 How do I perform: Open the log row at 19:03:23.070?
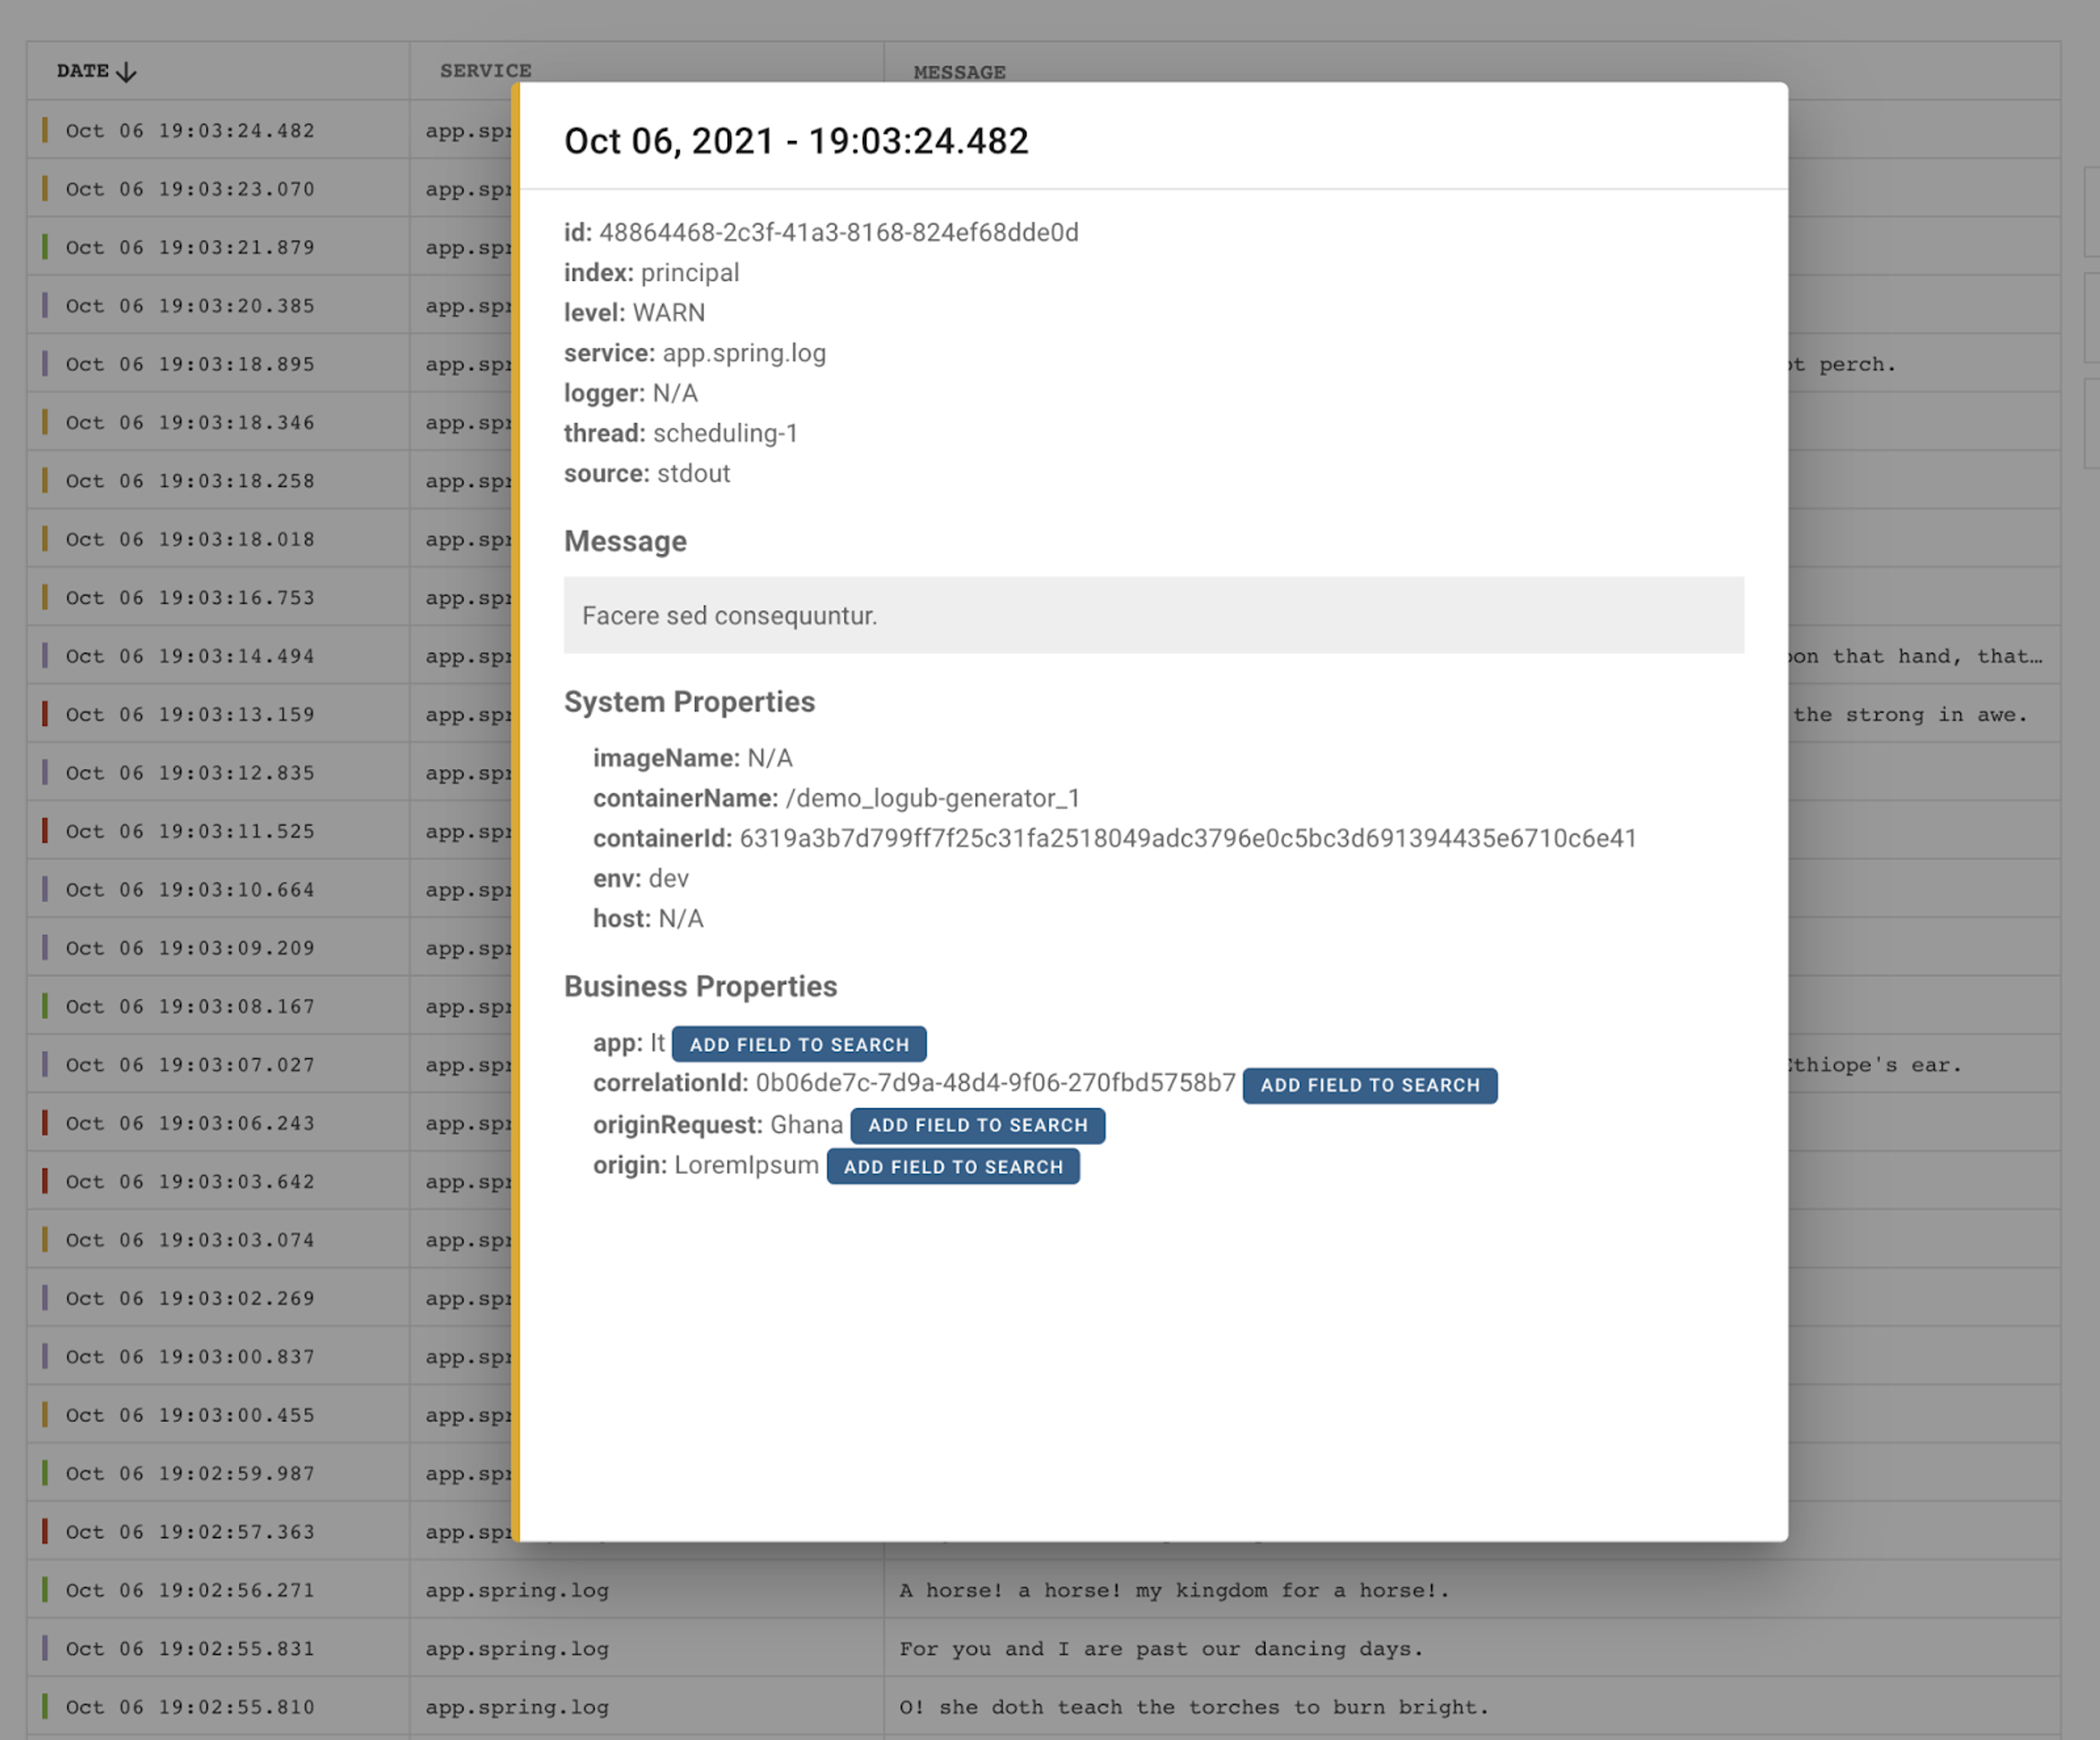pos(190,189)
